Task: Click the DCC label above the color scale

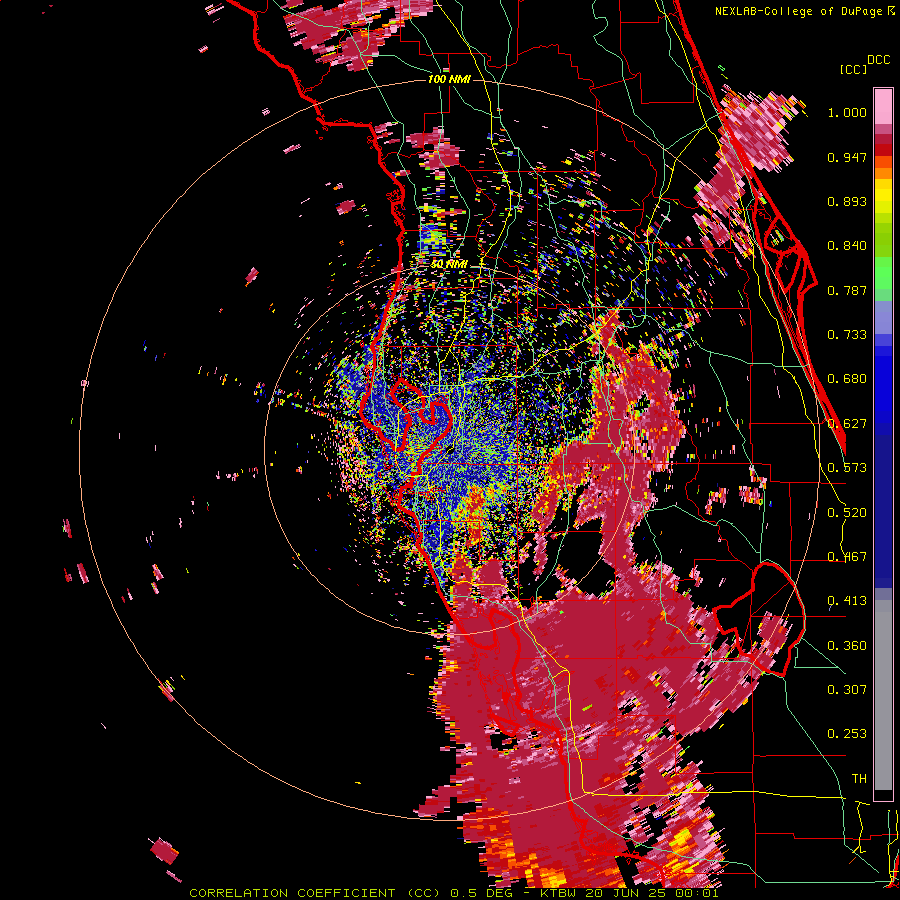Action: 878,60
